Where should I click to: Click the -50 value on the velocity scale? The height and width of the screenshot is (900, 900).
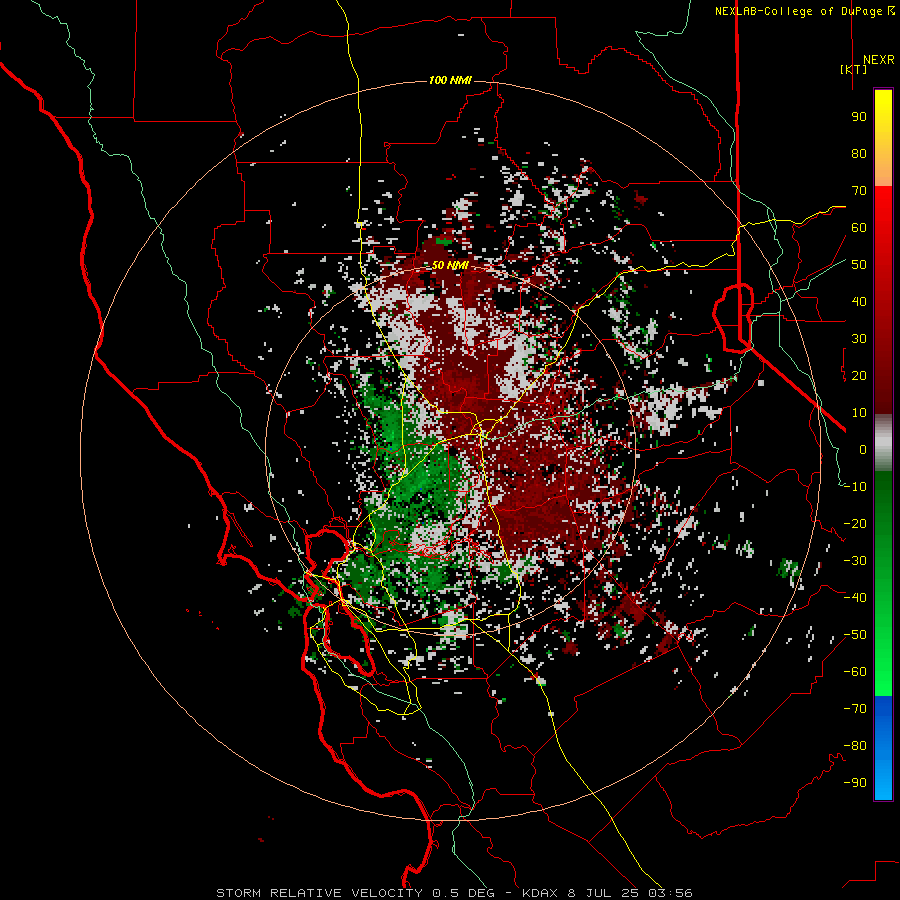coord(855,635)
